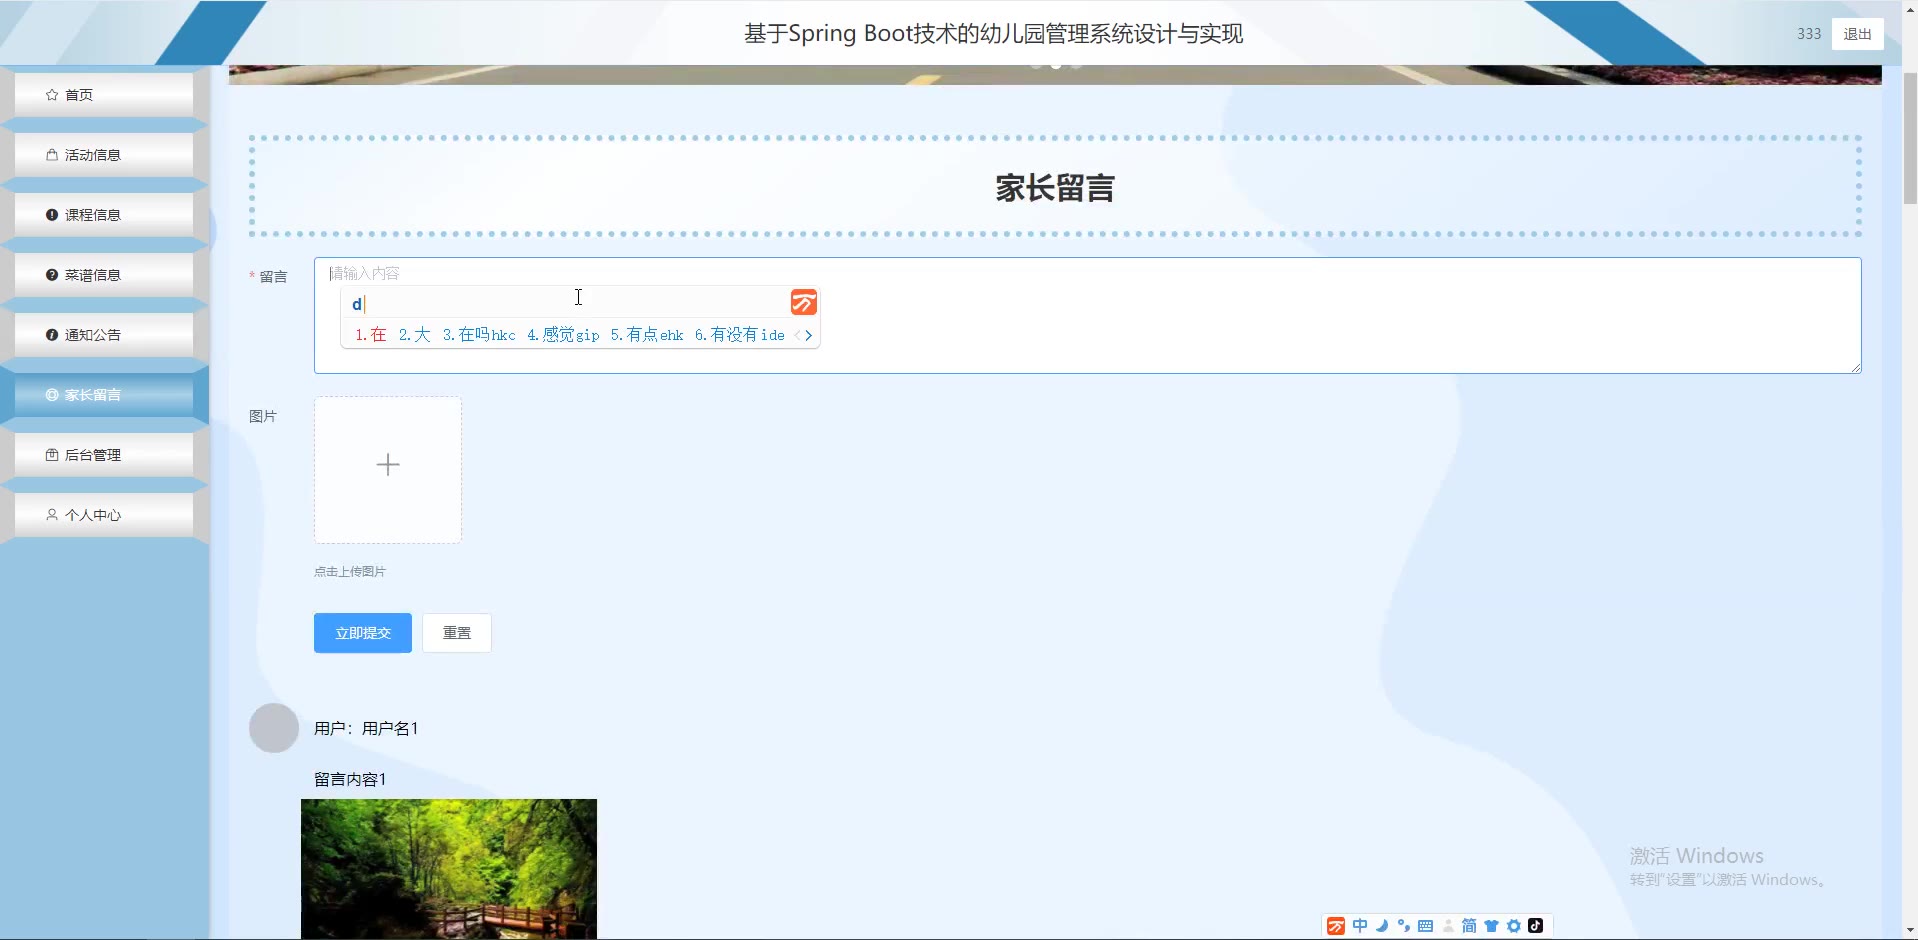Toggle simplified/traditional via 简 icon
This screenshot has width=1918, height=940.
click(1469, 926)
